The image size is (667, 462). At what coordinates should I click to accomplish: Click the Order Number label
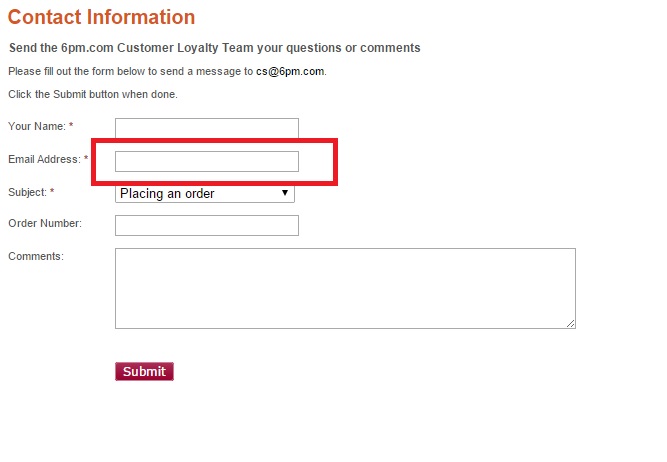point(44,223)
